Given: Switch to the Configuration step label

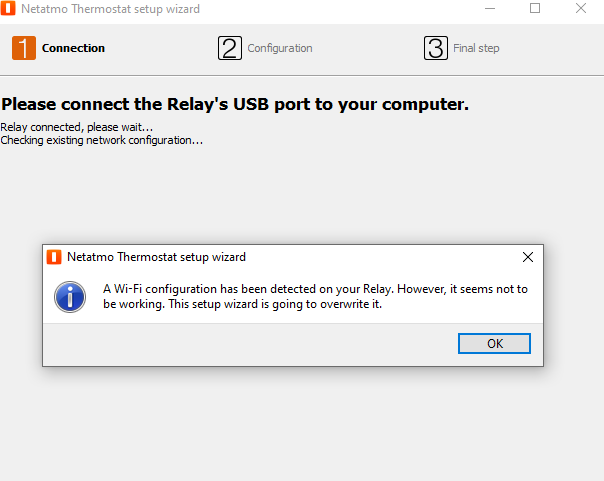Looking at the screenshot, I should pyautogui.click(x=280, y=48).
